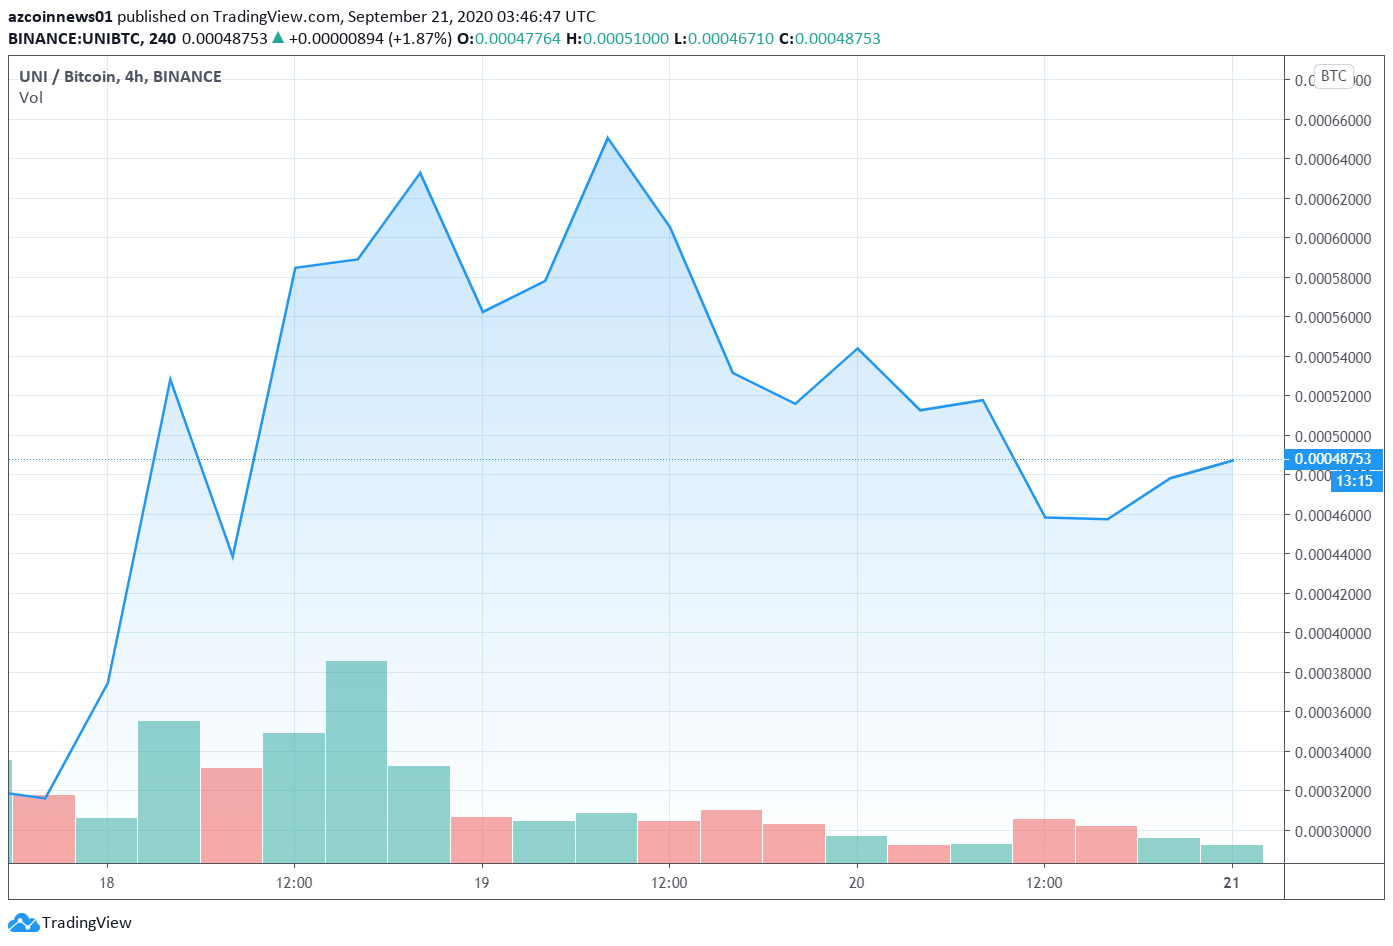Click bold date marker 21 on time axis
Viewport: 1393px width, 946px height.
(1231, 882)
